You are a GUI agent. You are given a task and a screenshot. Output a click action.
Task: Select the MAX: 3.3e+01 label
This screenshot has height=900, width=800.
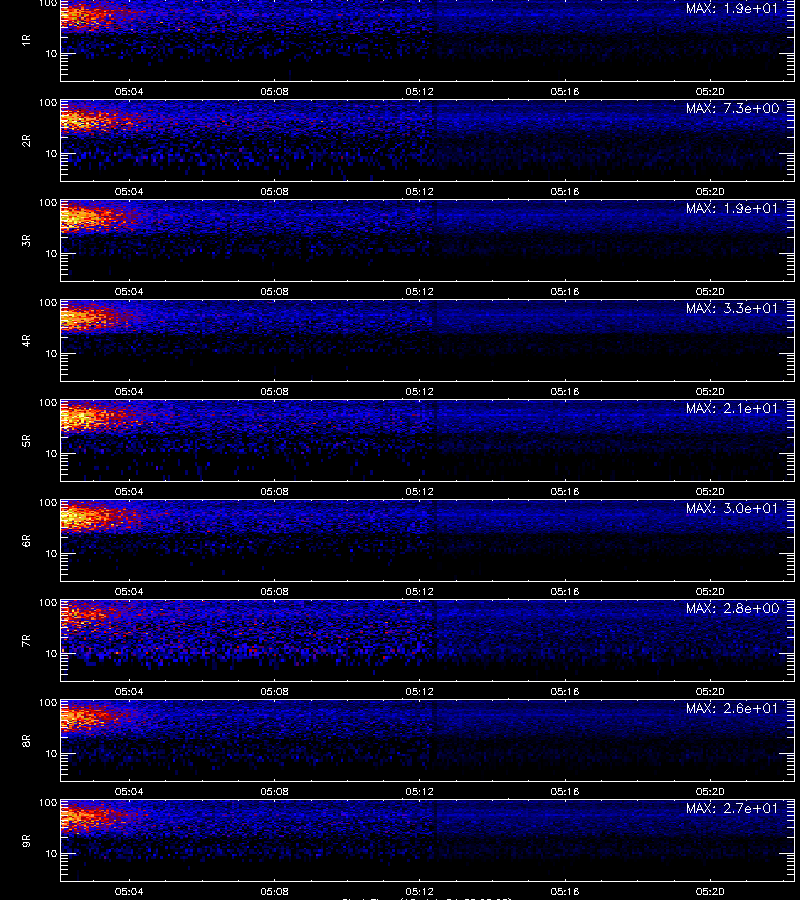pos(732,308)
